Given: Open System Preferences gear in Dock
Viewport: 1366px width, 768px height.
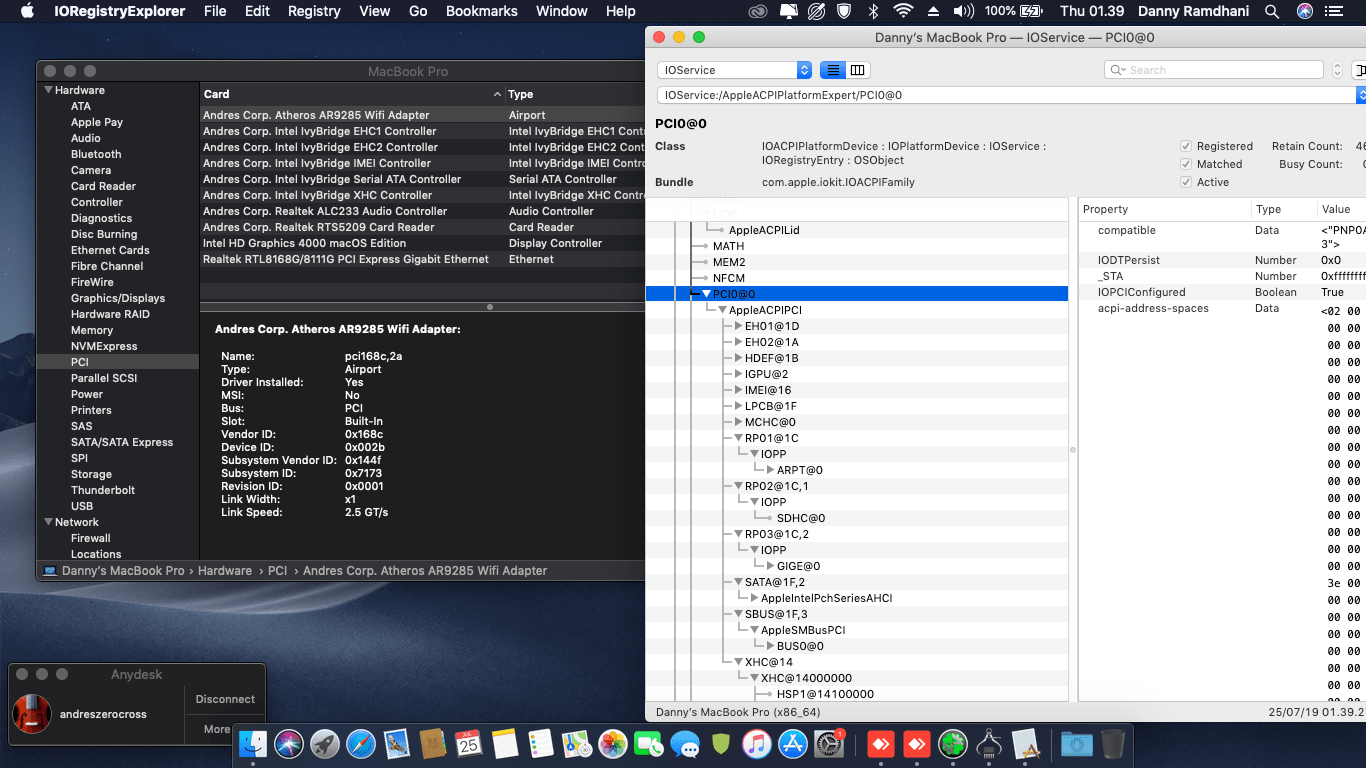Looking at the screenshot, I should click(830, 743).
